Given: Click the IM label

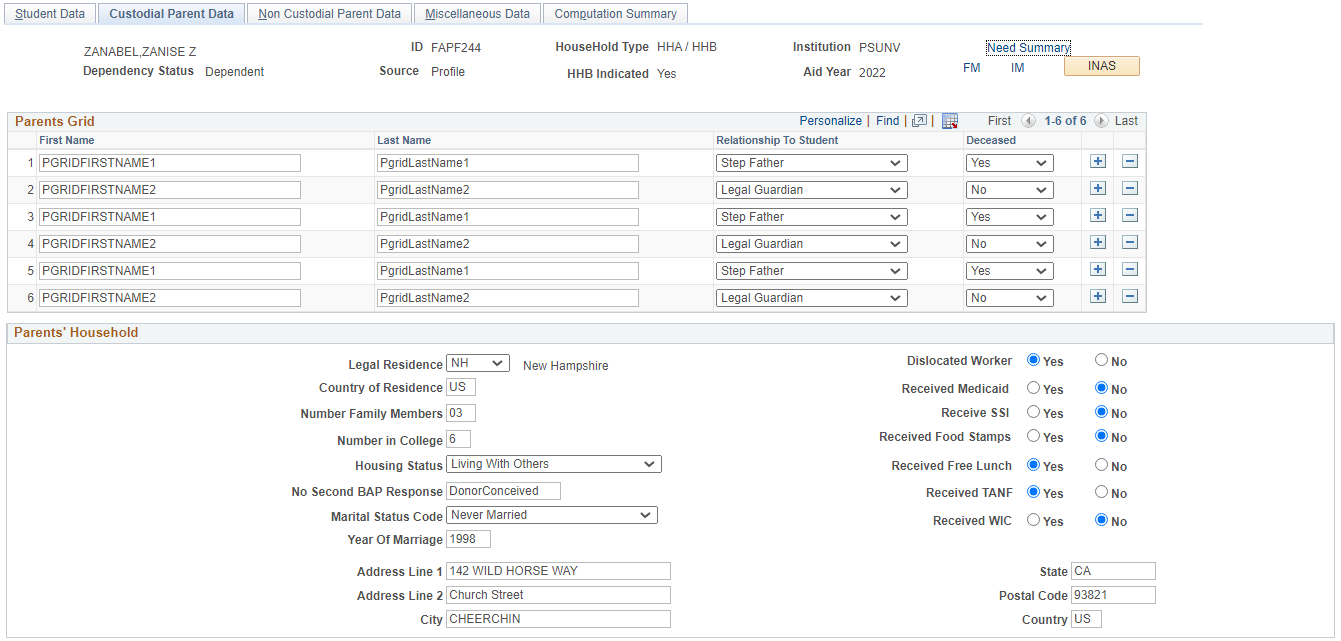Looking at the screenshot, I should (x=1017, y=68).
